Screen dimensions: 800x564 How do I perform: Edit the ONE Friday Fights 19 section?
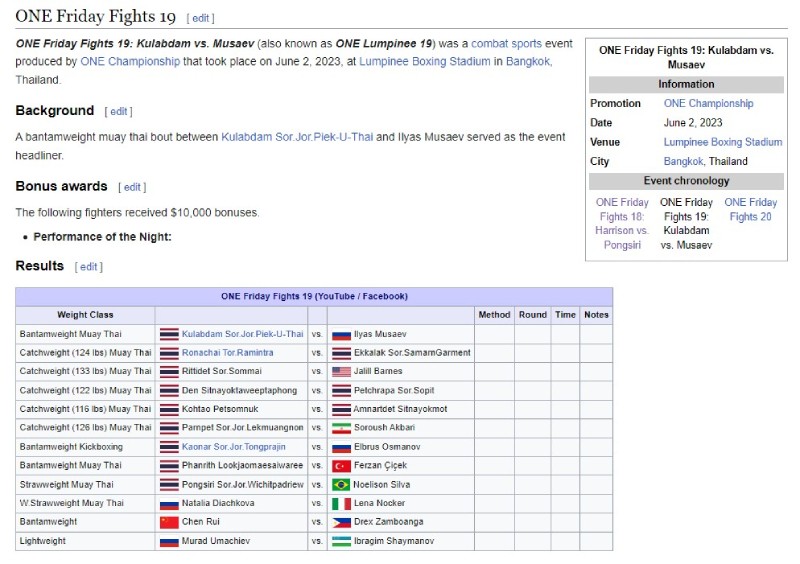pos(201,18)
